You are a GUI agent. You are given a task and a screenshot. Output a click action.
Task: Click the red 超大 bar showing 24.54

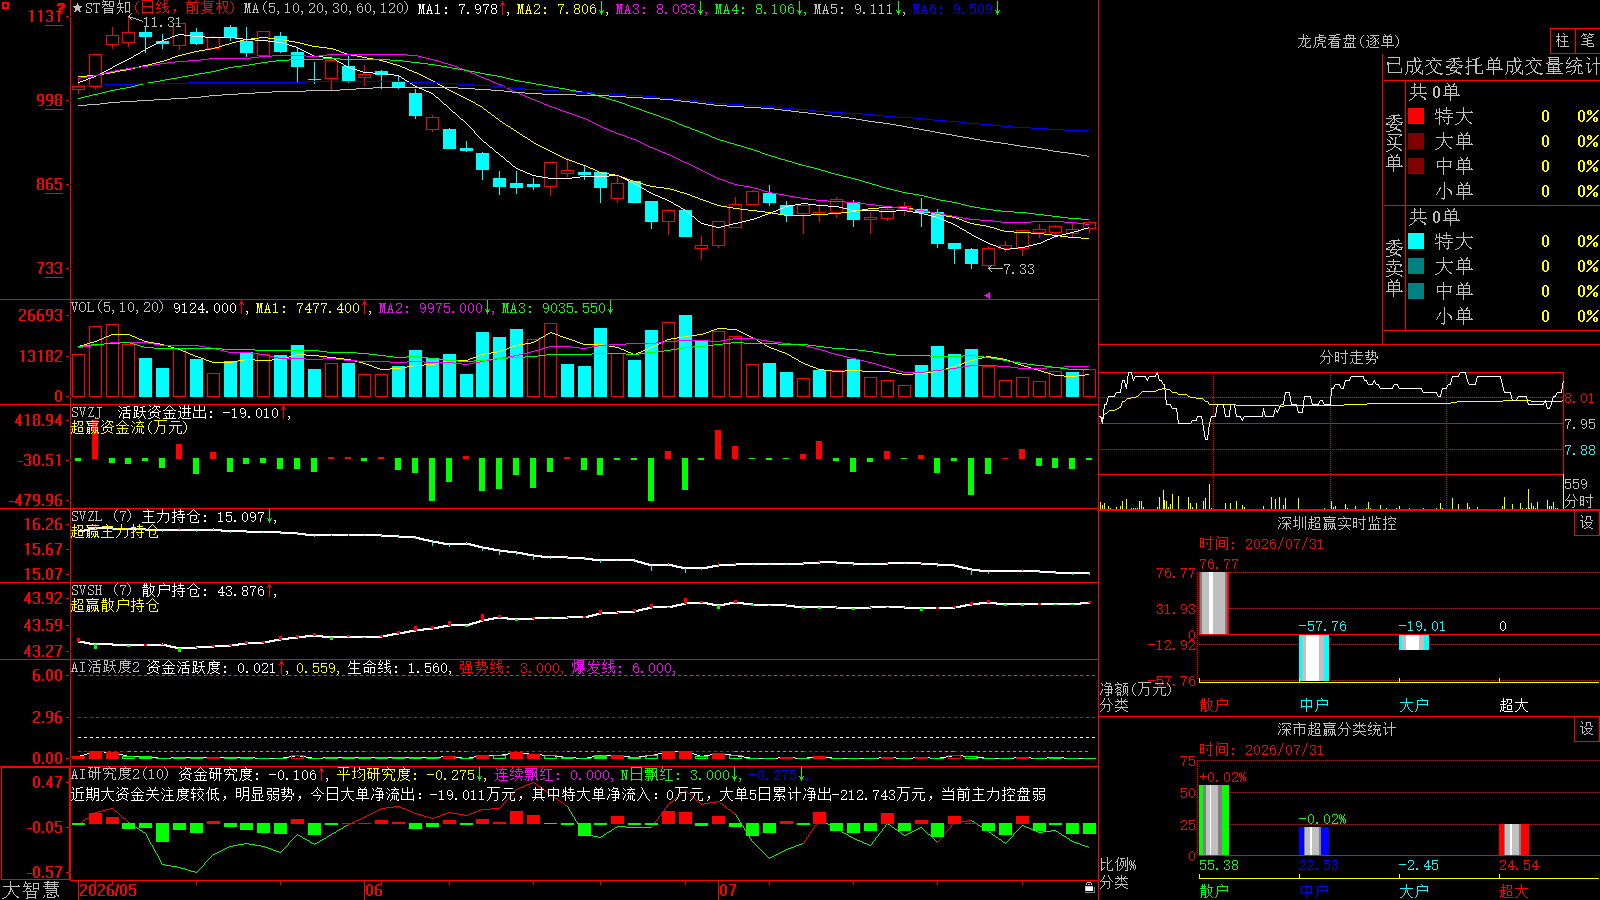1514,840
